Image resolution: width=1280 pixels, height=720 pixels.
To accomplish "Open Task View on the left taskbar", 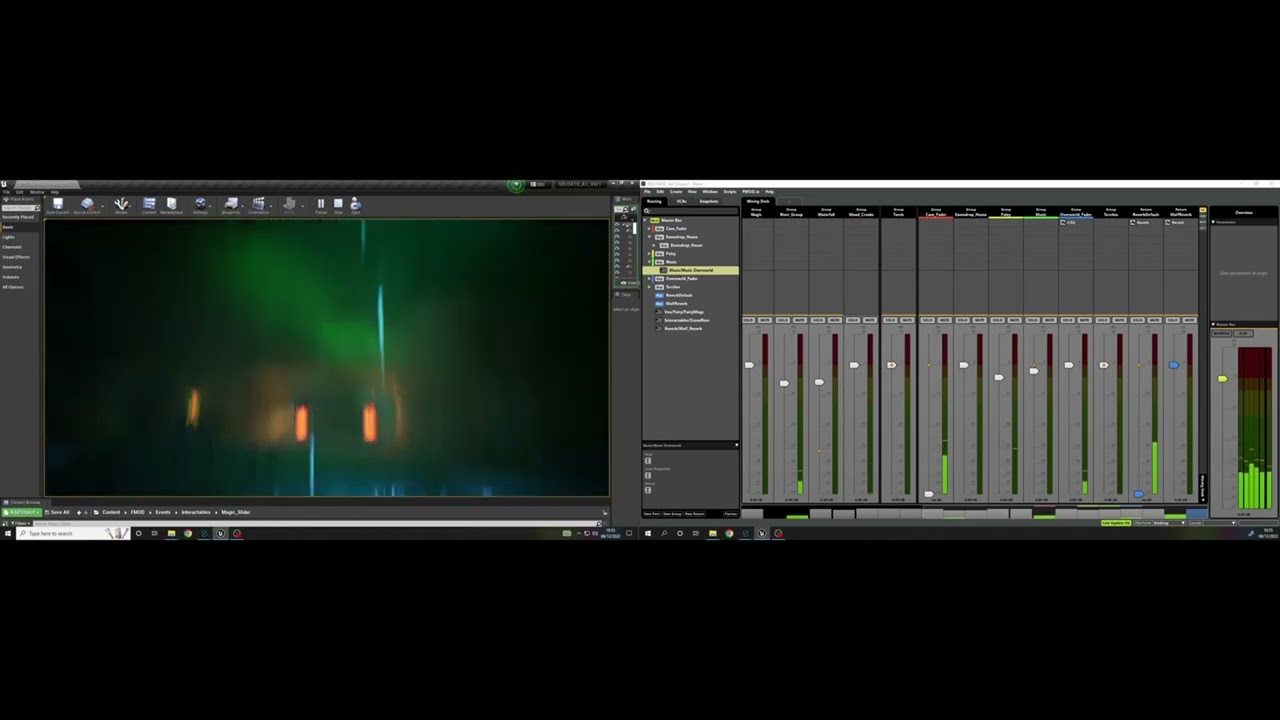I will 154,533.
